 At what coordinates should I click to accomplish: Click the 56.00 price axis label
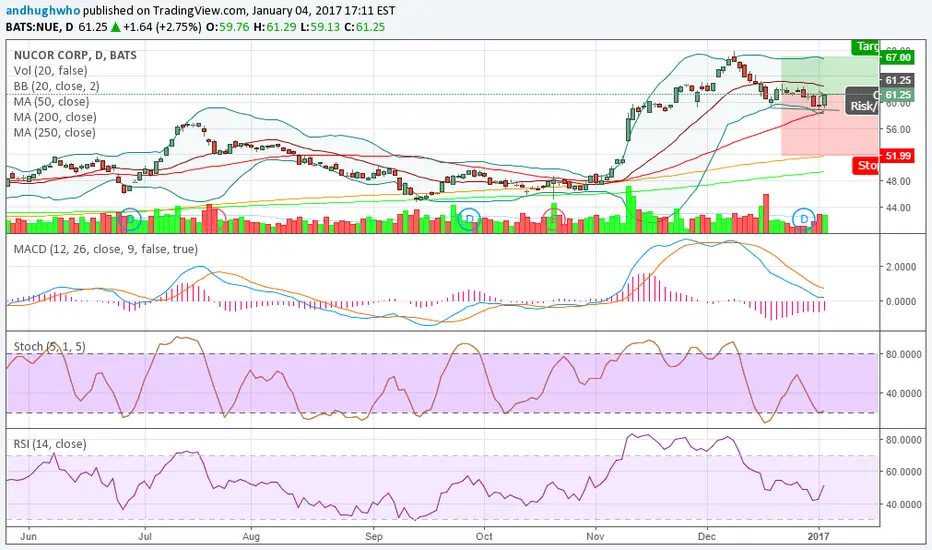click(898, 129)
